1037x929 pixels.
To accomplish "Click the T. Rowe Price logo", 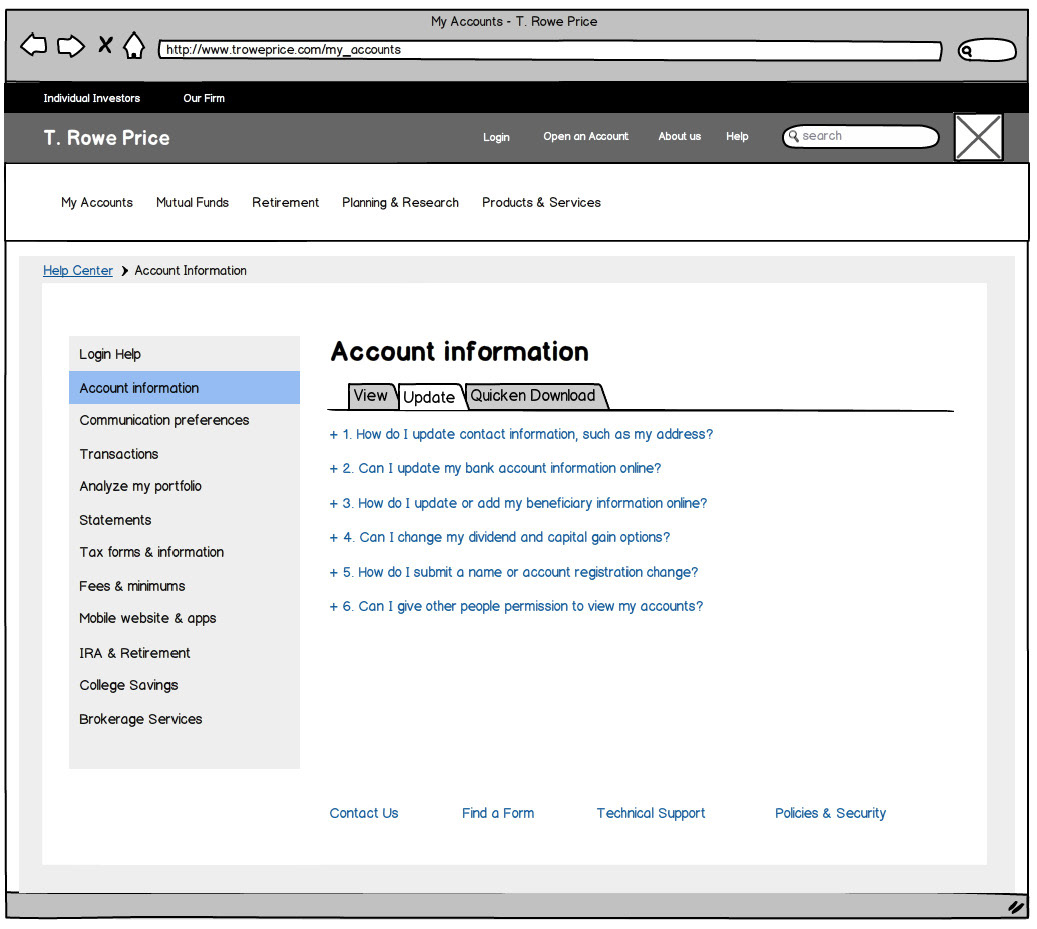I will click(x=106, y=138).
